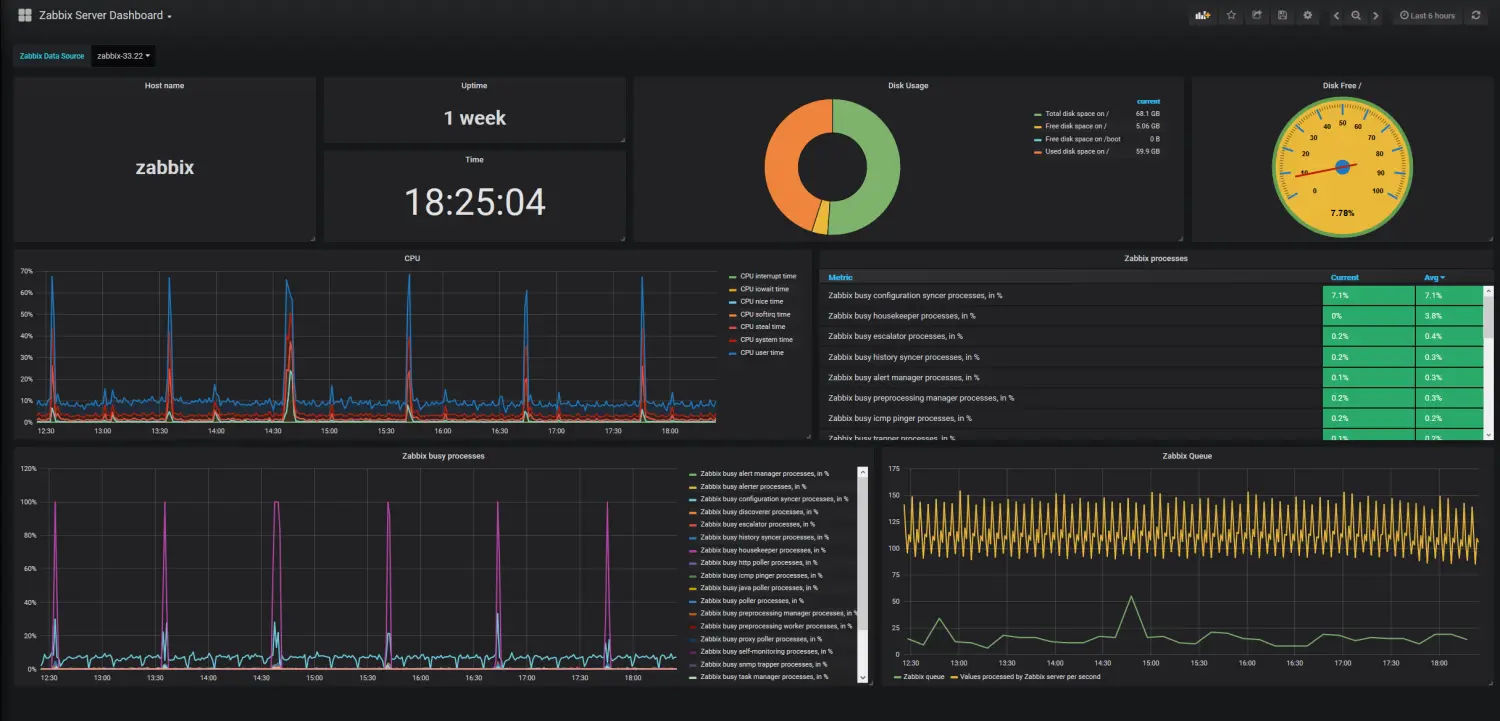The height and width of the screenshot is (721, 1500).
Task: Open the CPU panel title menu
Action: [x=412, y=258]
